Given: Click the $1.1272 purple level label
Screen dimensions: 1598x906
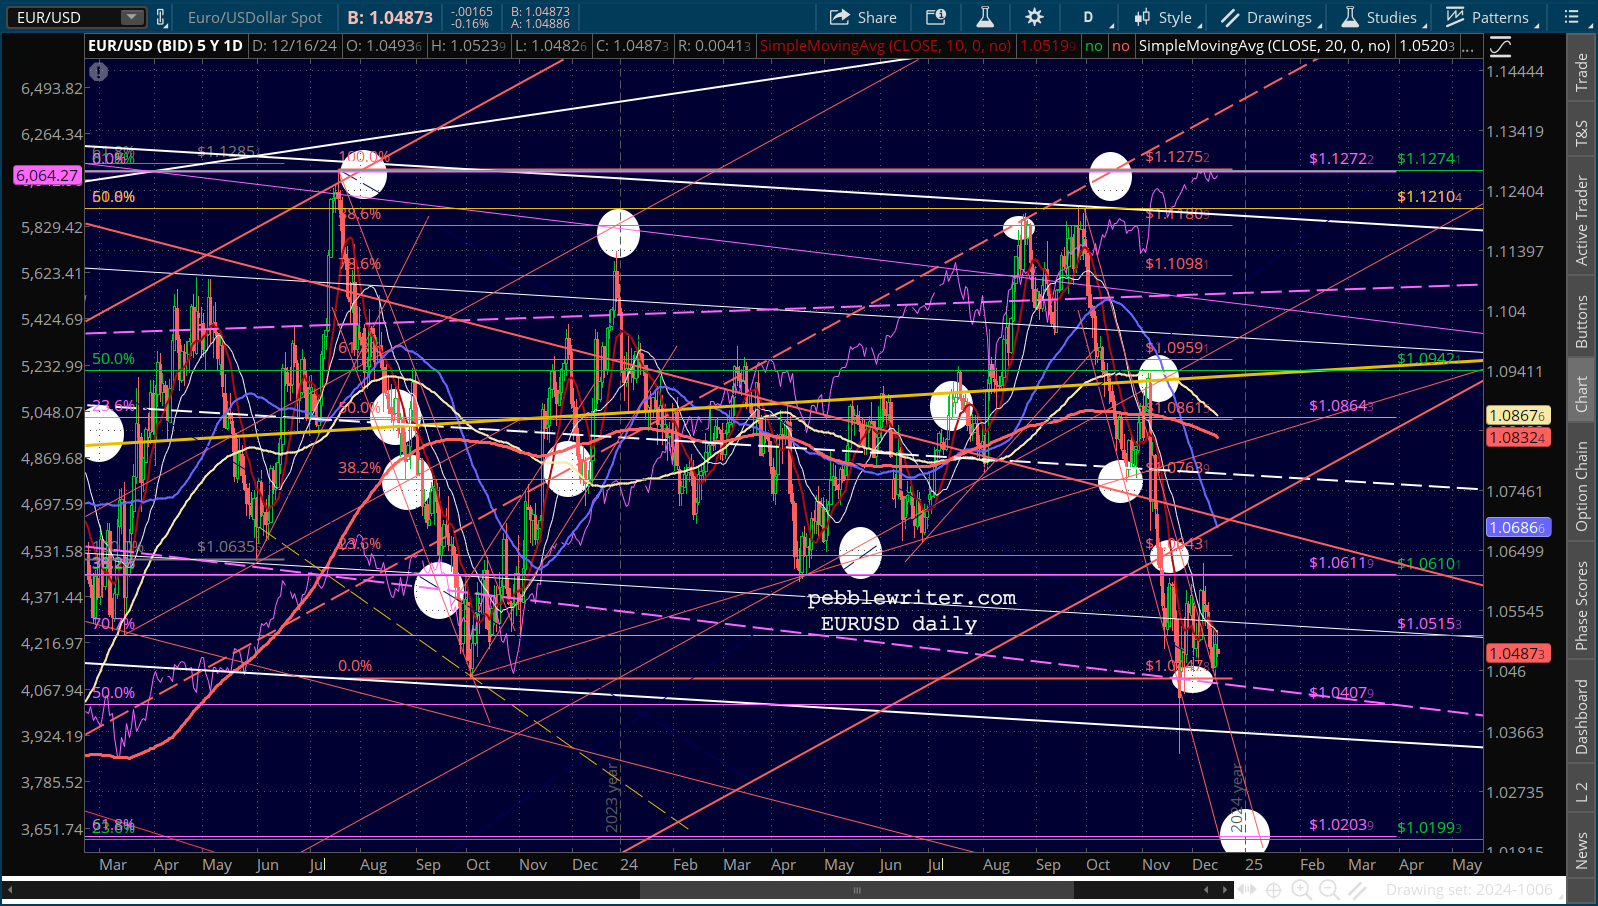Looking at the screenshot, I should pos(1341,159).
